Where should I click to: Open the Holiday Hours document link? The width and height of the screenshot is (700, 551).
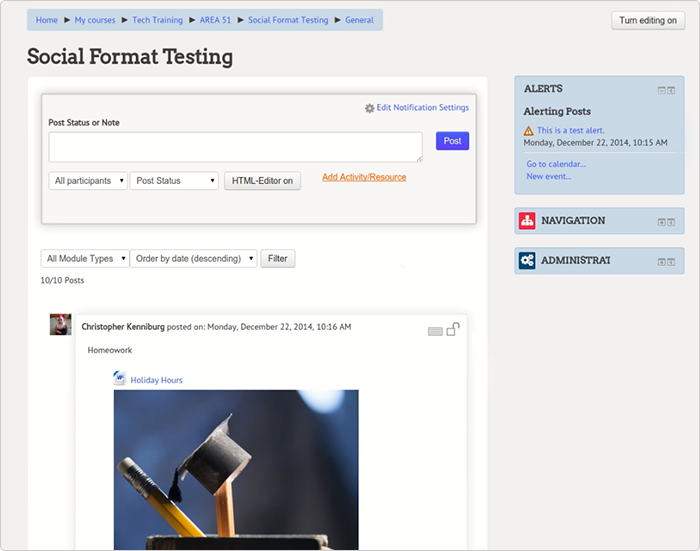156,380
